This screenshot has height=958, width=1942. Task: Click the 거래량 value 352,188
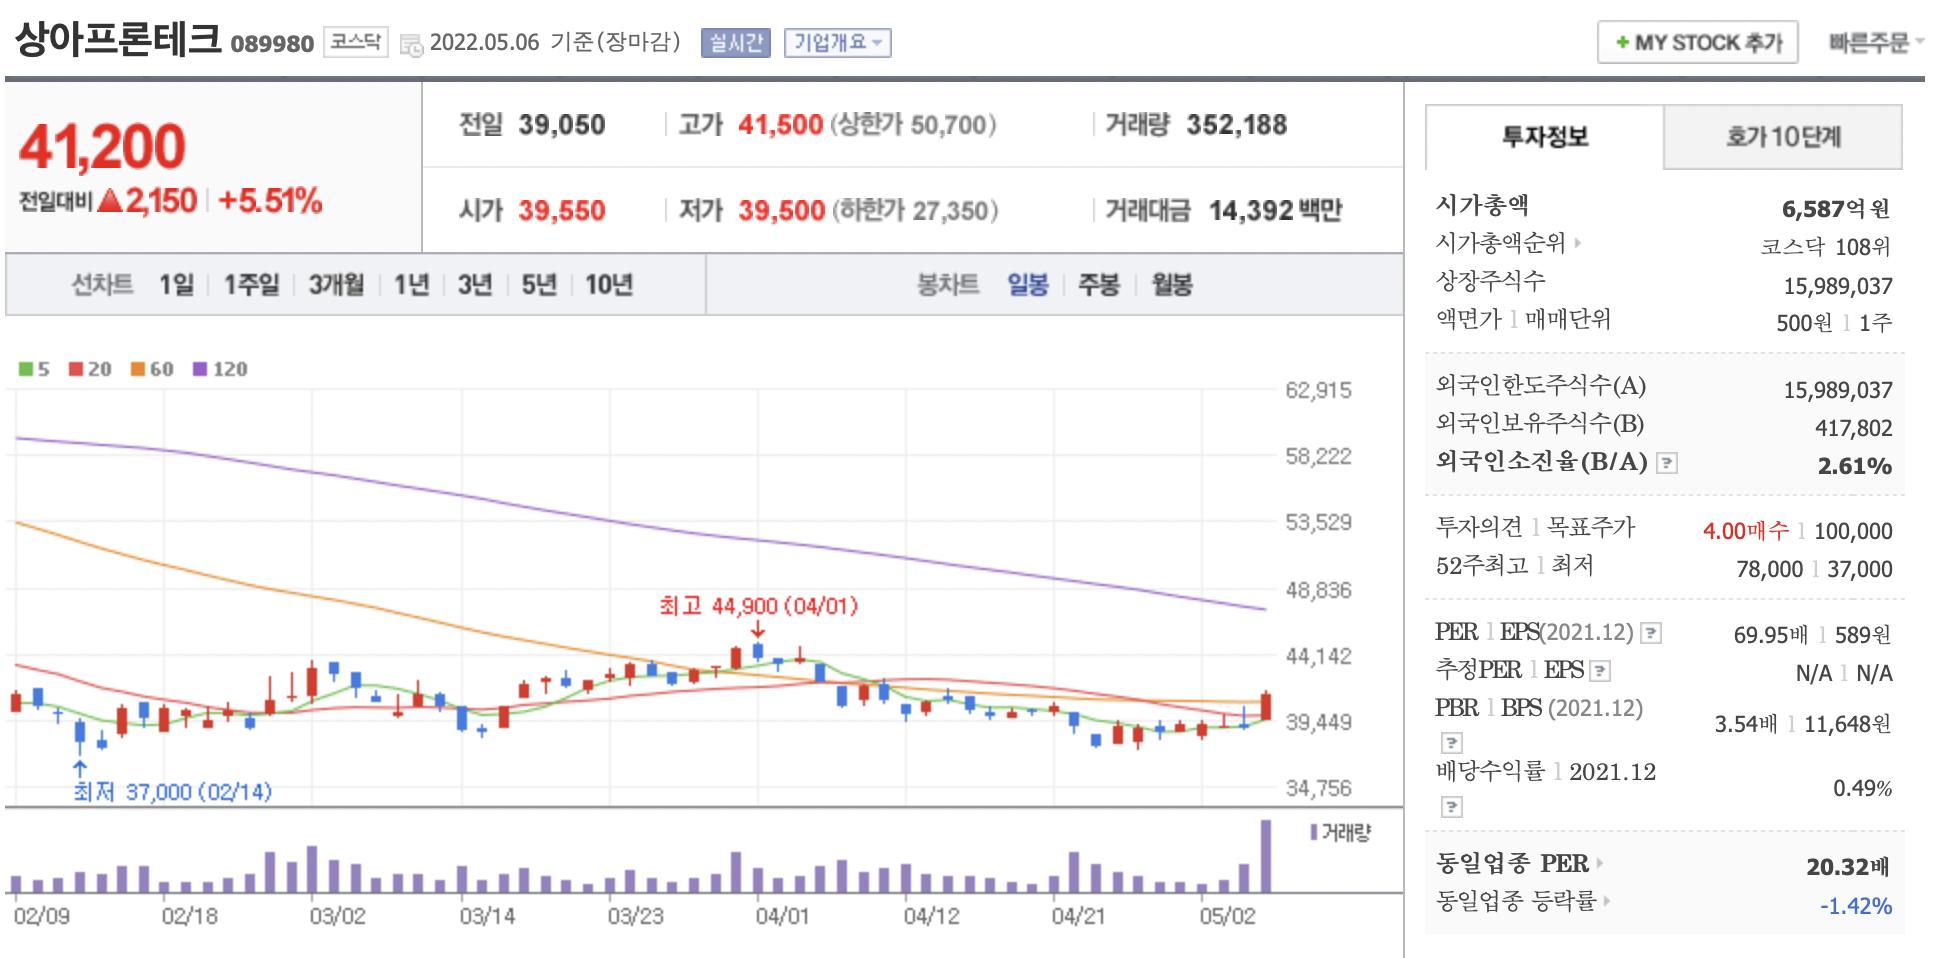click(x=1237, y=125)
